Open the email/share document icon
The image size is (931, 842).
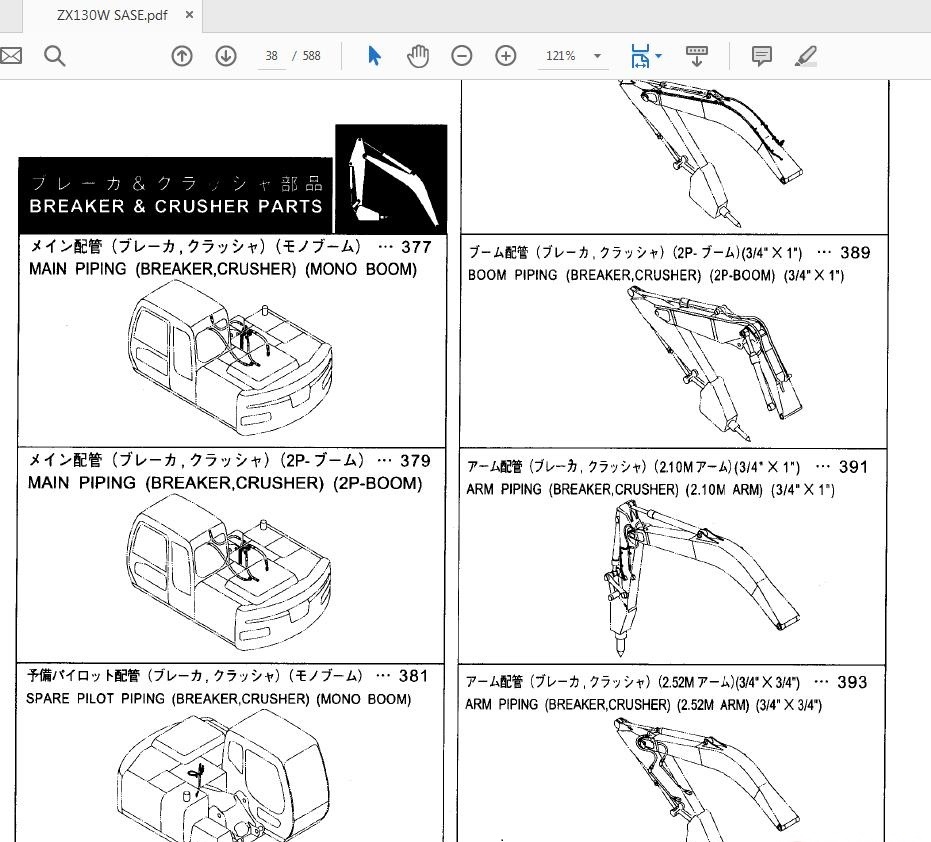[11, 55]
